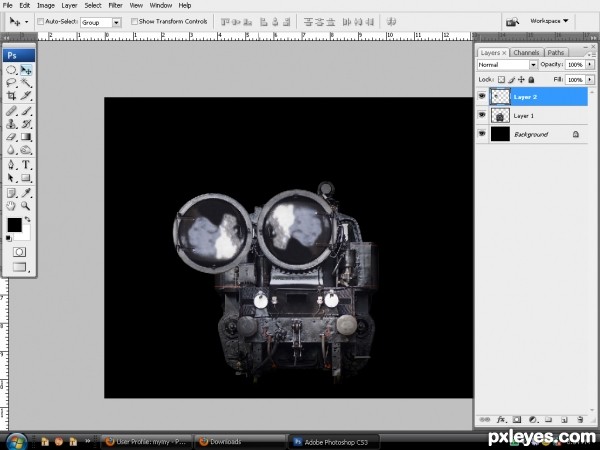Open the File menu
This screenshot has height=450, width=600.
7,5
